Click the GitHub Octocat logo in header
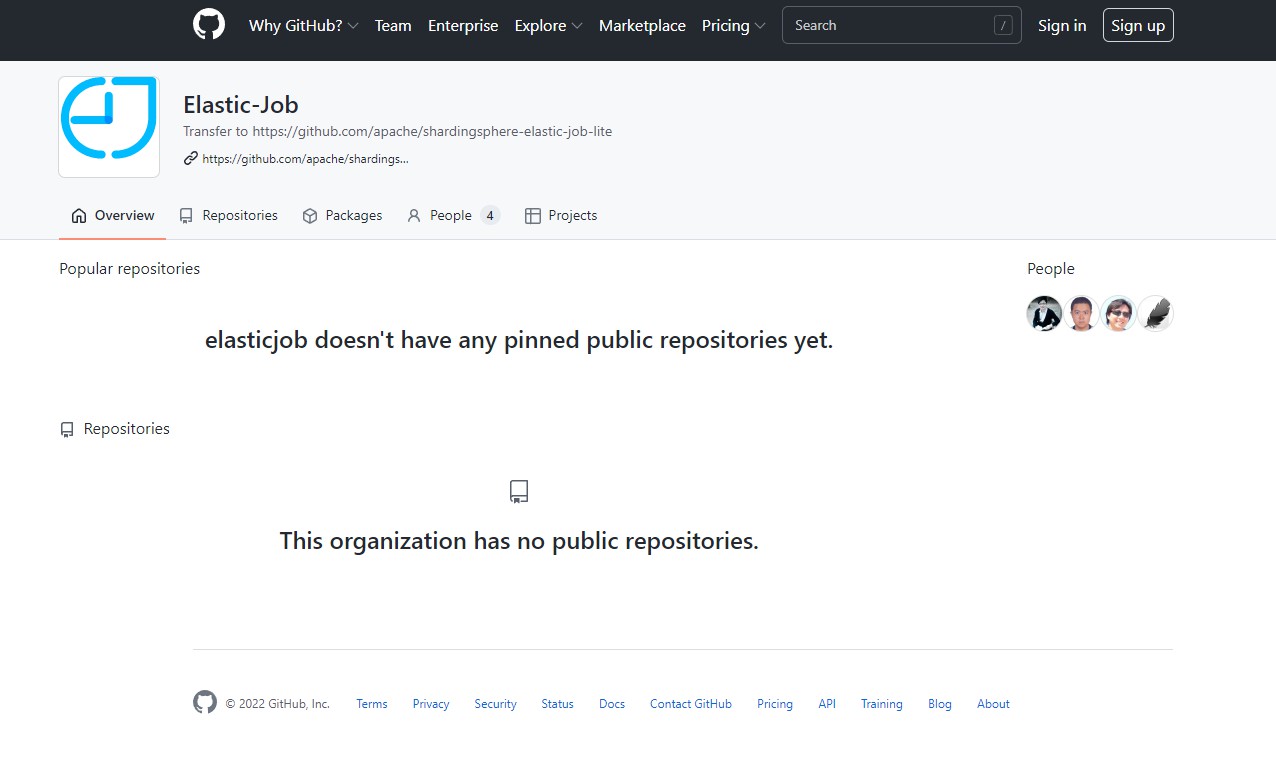The image size is (1276, 783). tap(209, 25)
